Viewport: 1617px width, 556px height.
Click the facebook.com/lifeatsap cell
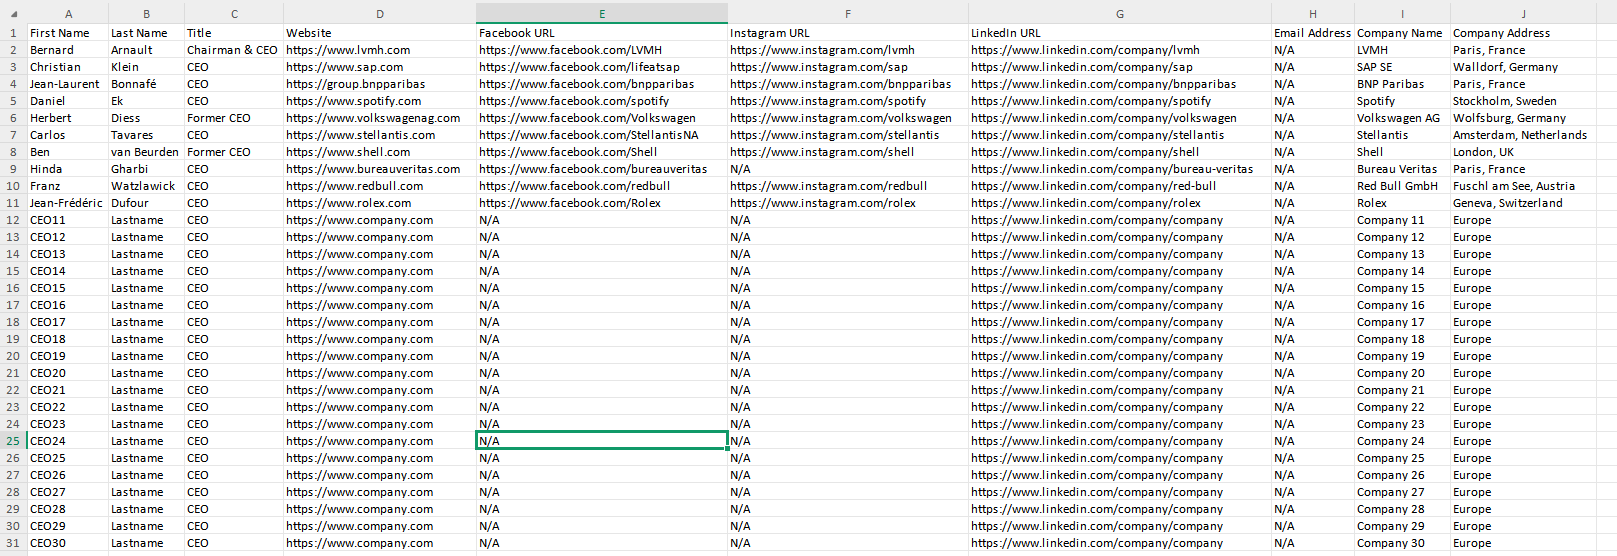point(601,67)
